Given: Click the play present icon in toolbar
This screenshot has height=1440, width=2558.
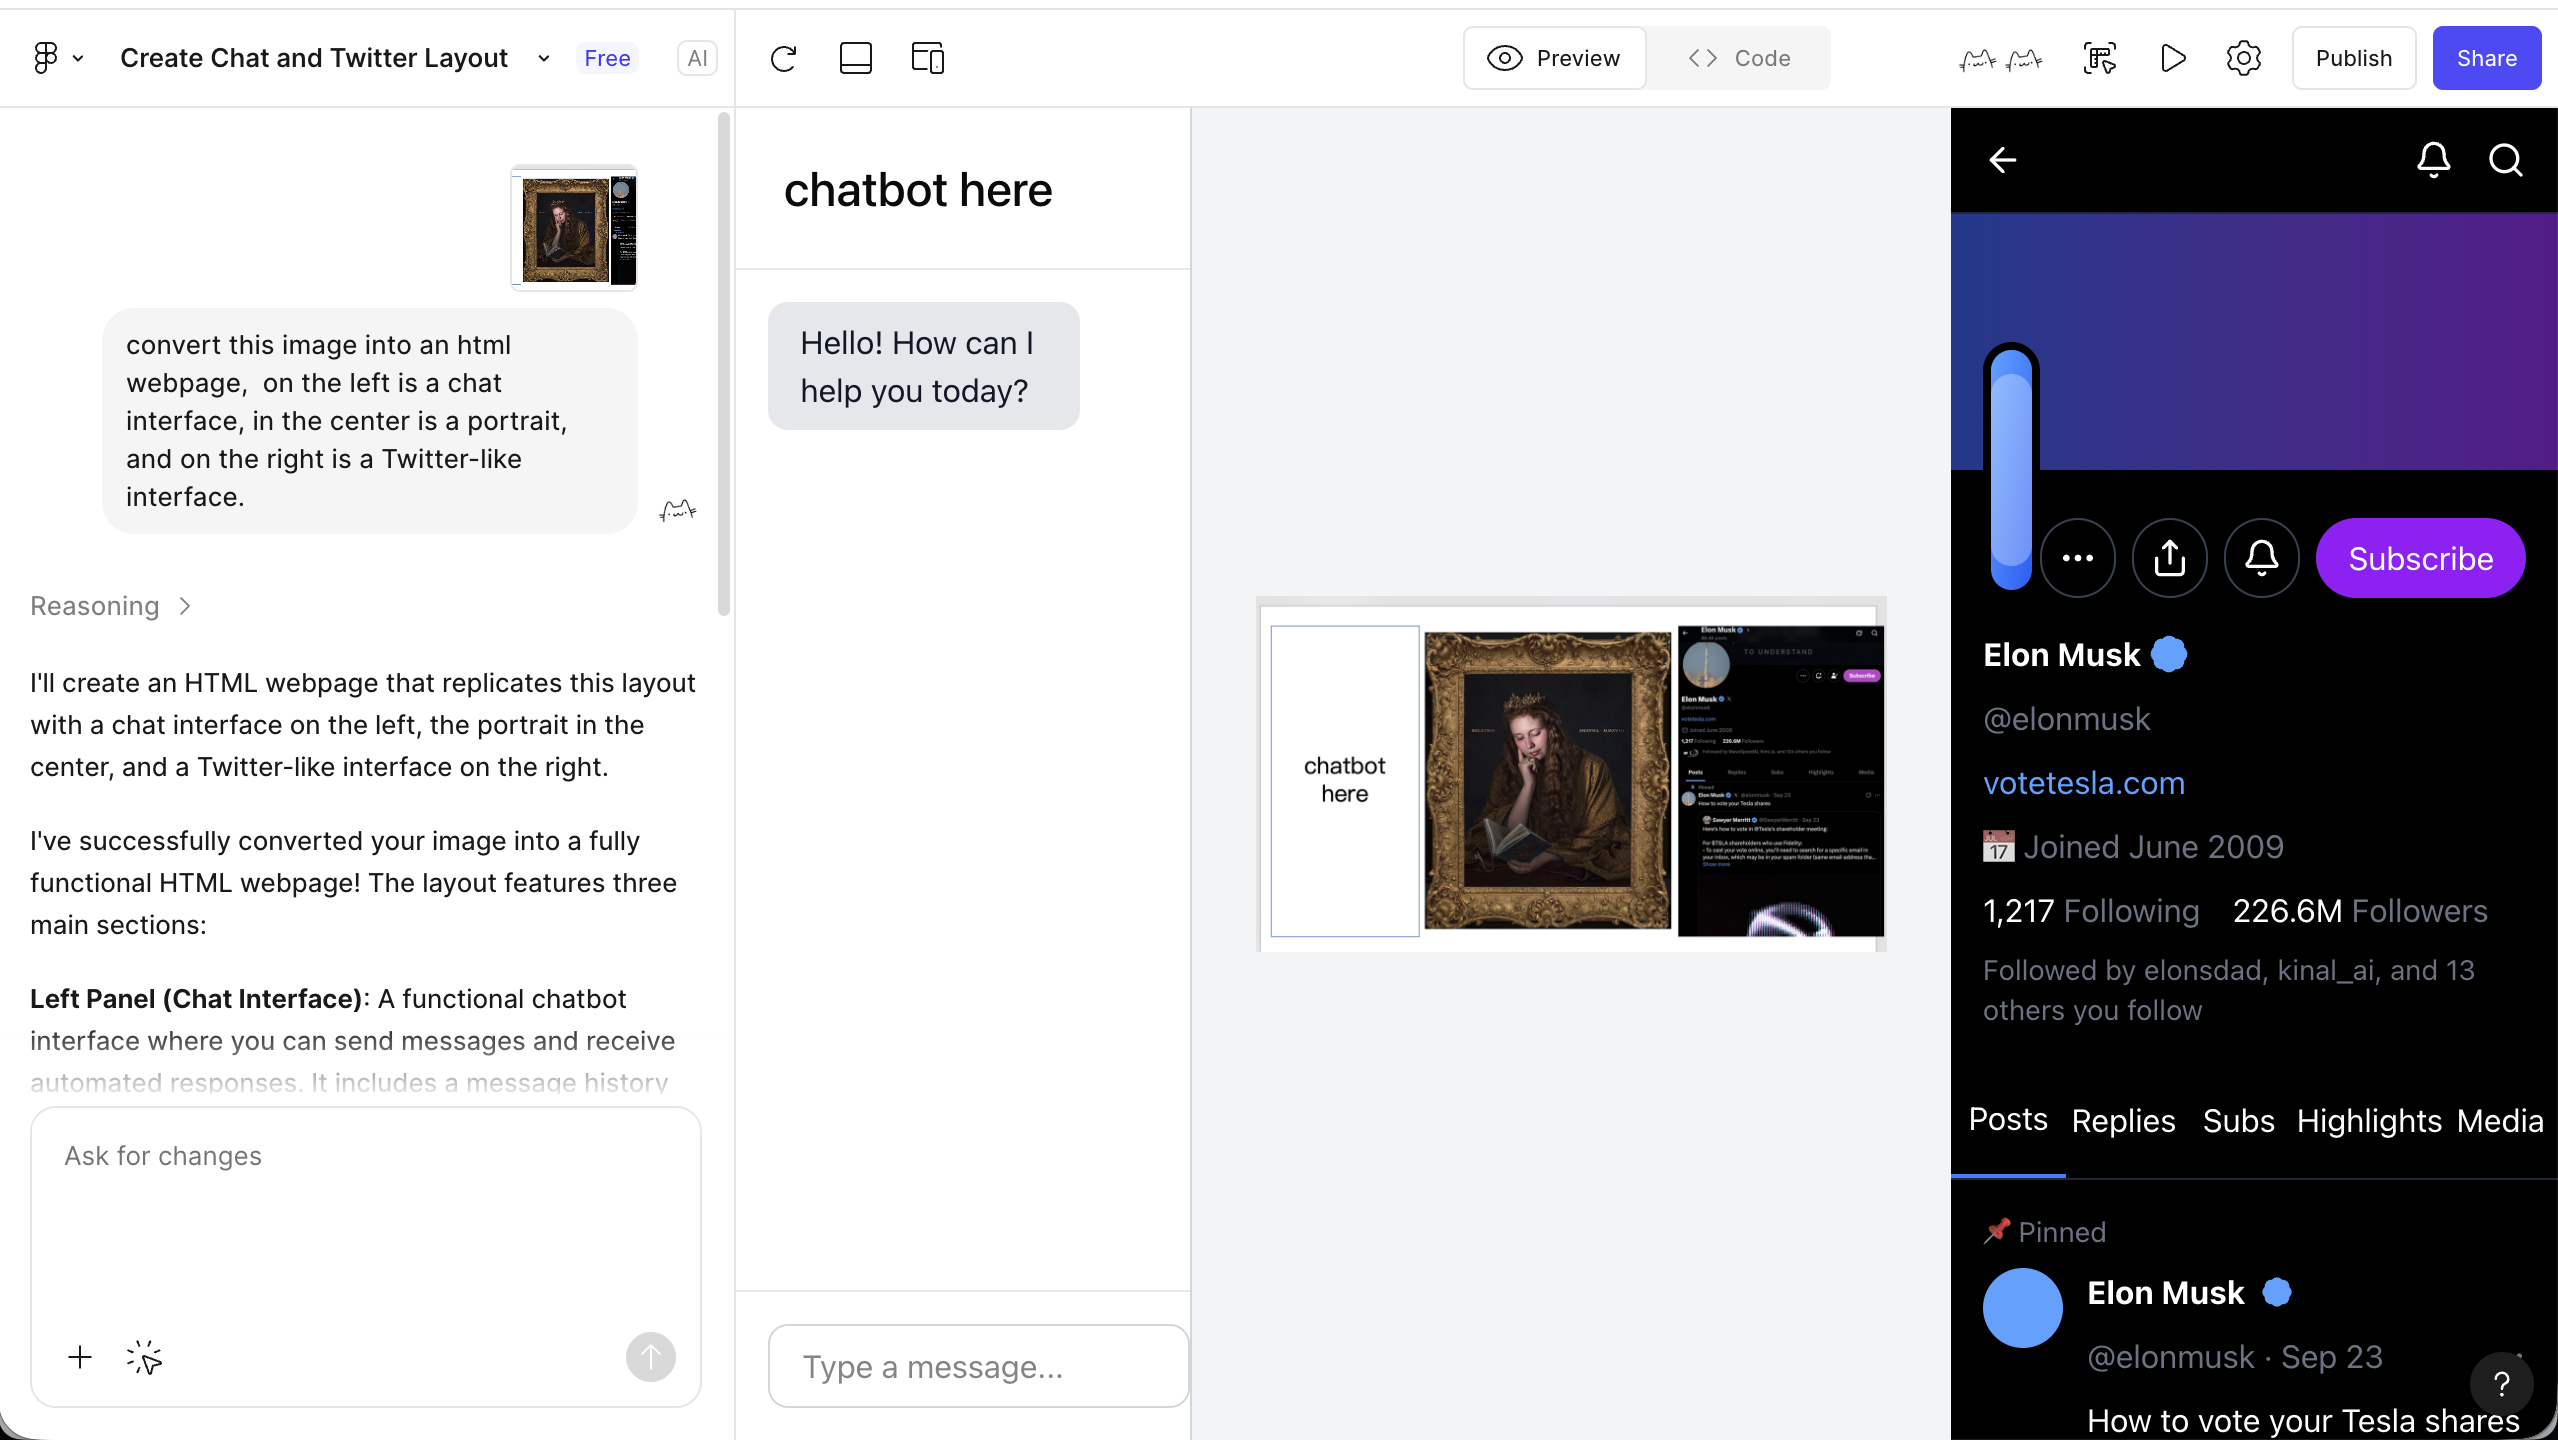Looking at the screenshot, I should tap(2172, 59).
